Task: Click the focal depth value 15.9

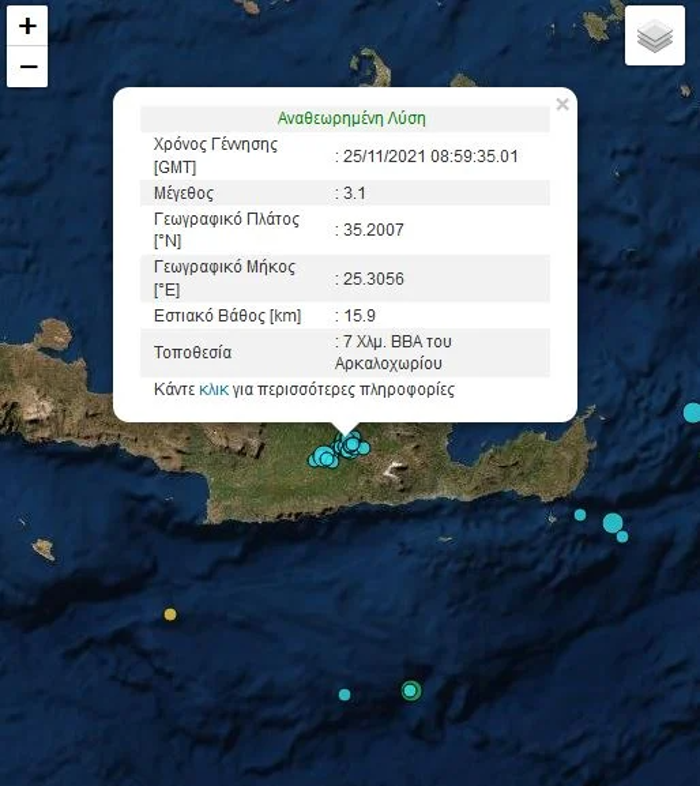Action: tap(357, 316)
